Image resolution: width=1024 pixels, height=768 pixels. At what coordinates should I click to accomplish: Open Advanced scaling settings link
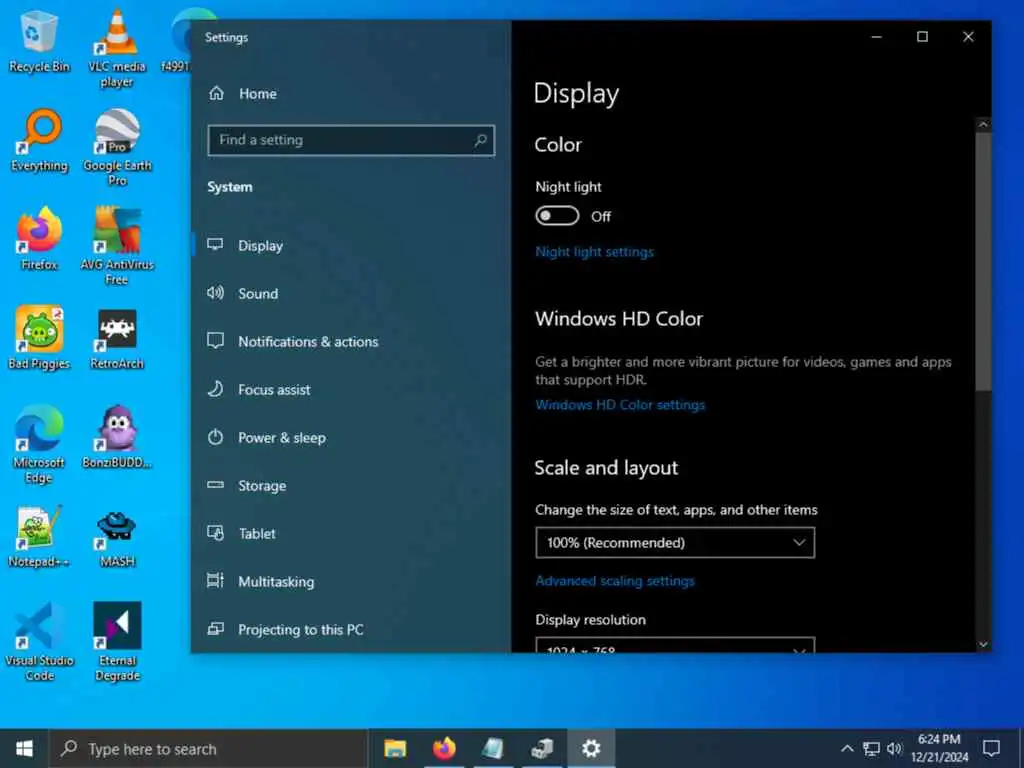615,581
